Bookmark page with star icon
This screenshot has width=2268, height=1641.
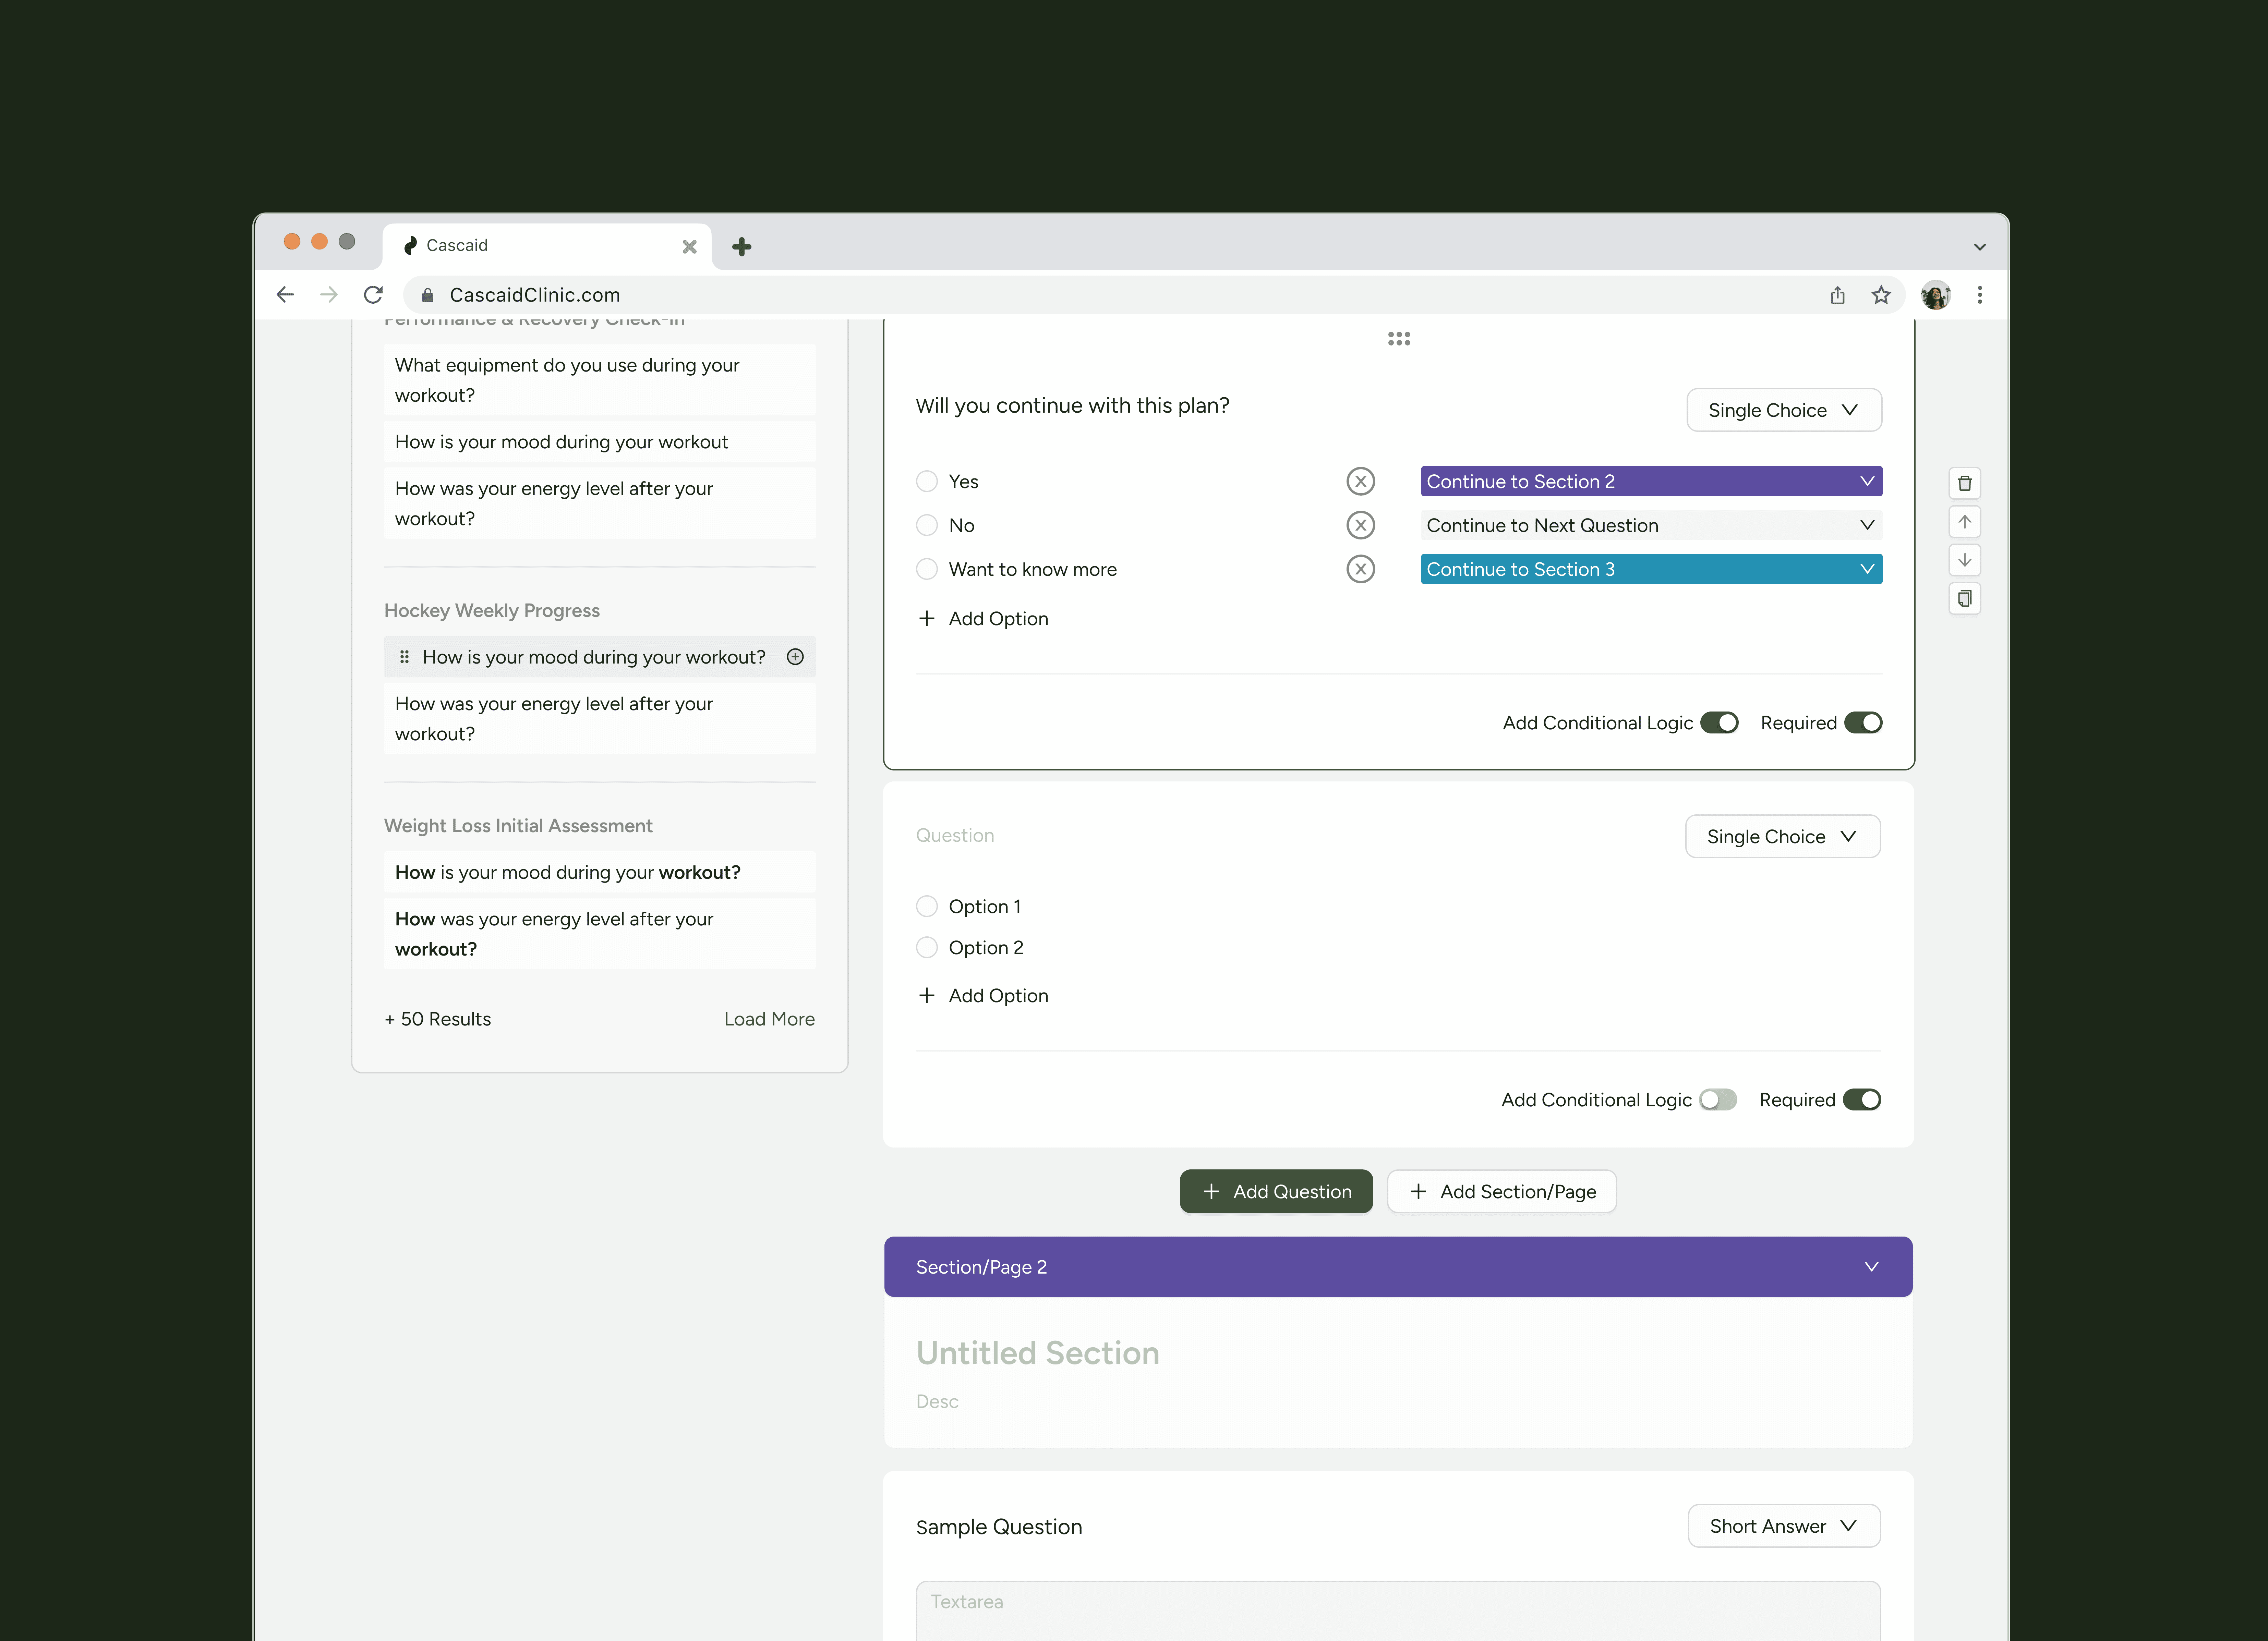(x=1881, y=295)
